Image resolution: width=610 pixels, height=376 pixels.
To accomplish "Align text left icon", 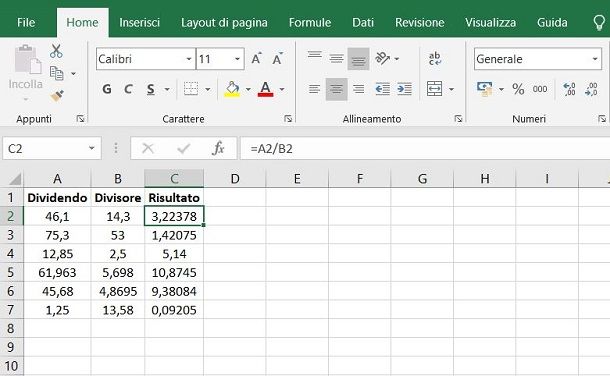I will tap(314, 89).
